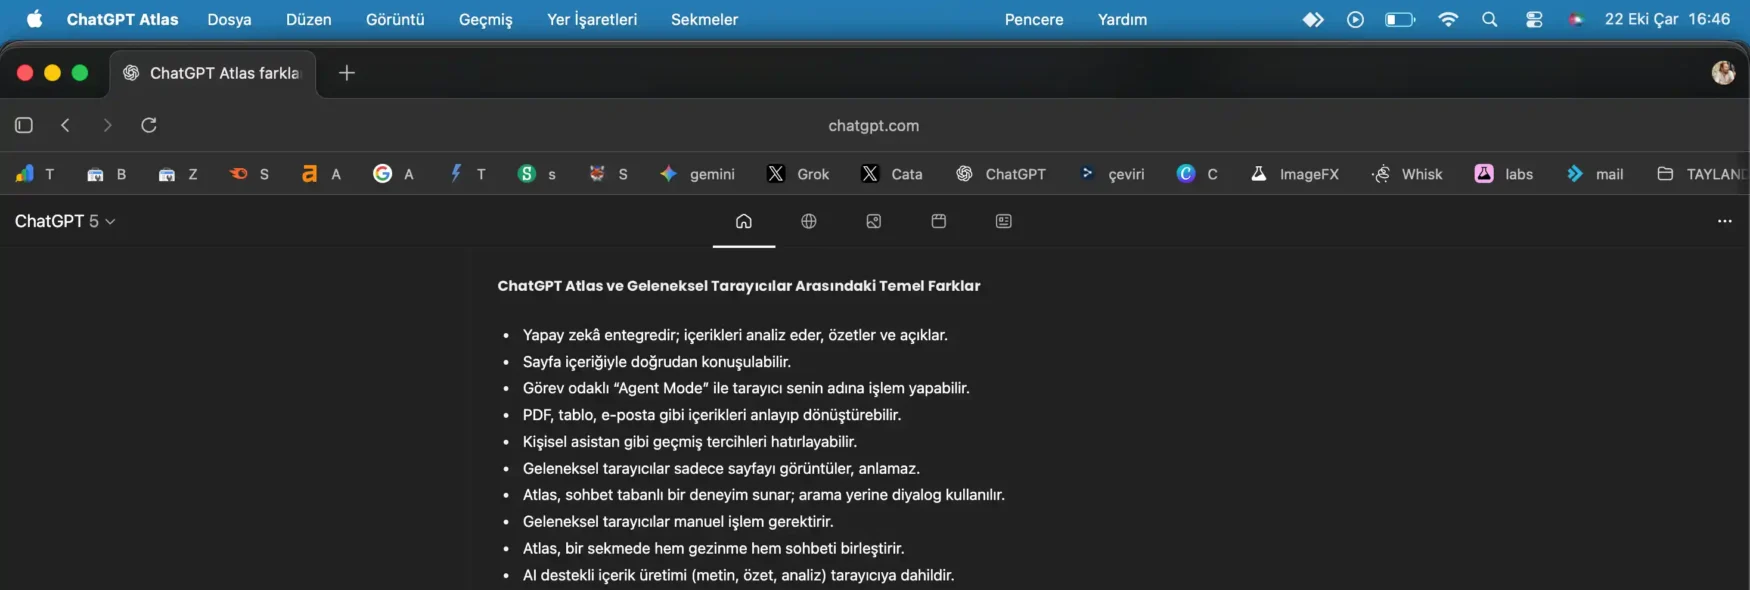The width and height of the screenshot is (1750, 590).
Task: Expand the ChatGPT 5 model selector
Action: pos(65,221)
